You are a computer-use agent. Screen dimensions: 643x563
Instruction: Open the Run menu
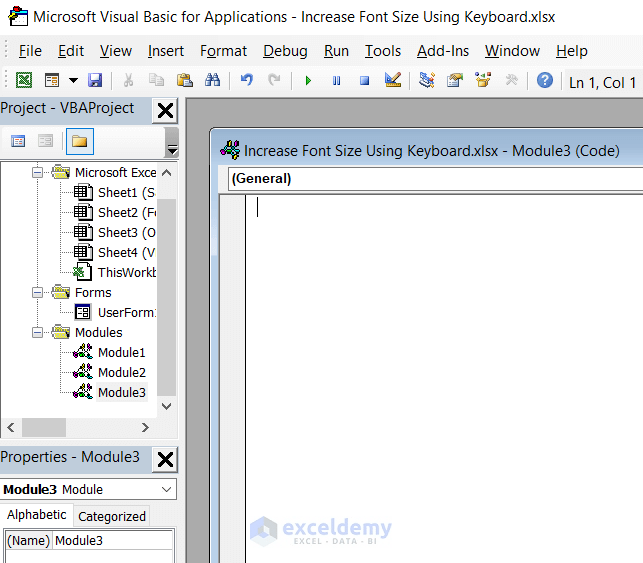[x=336, y=51]
